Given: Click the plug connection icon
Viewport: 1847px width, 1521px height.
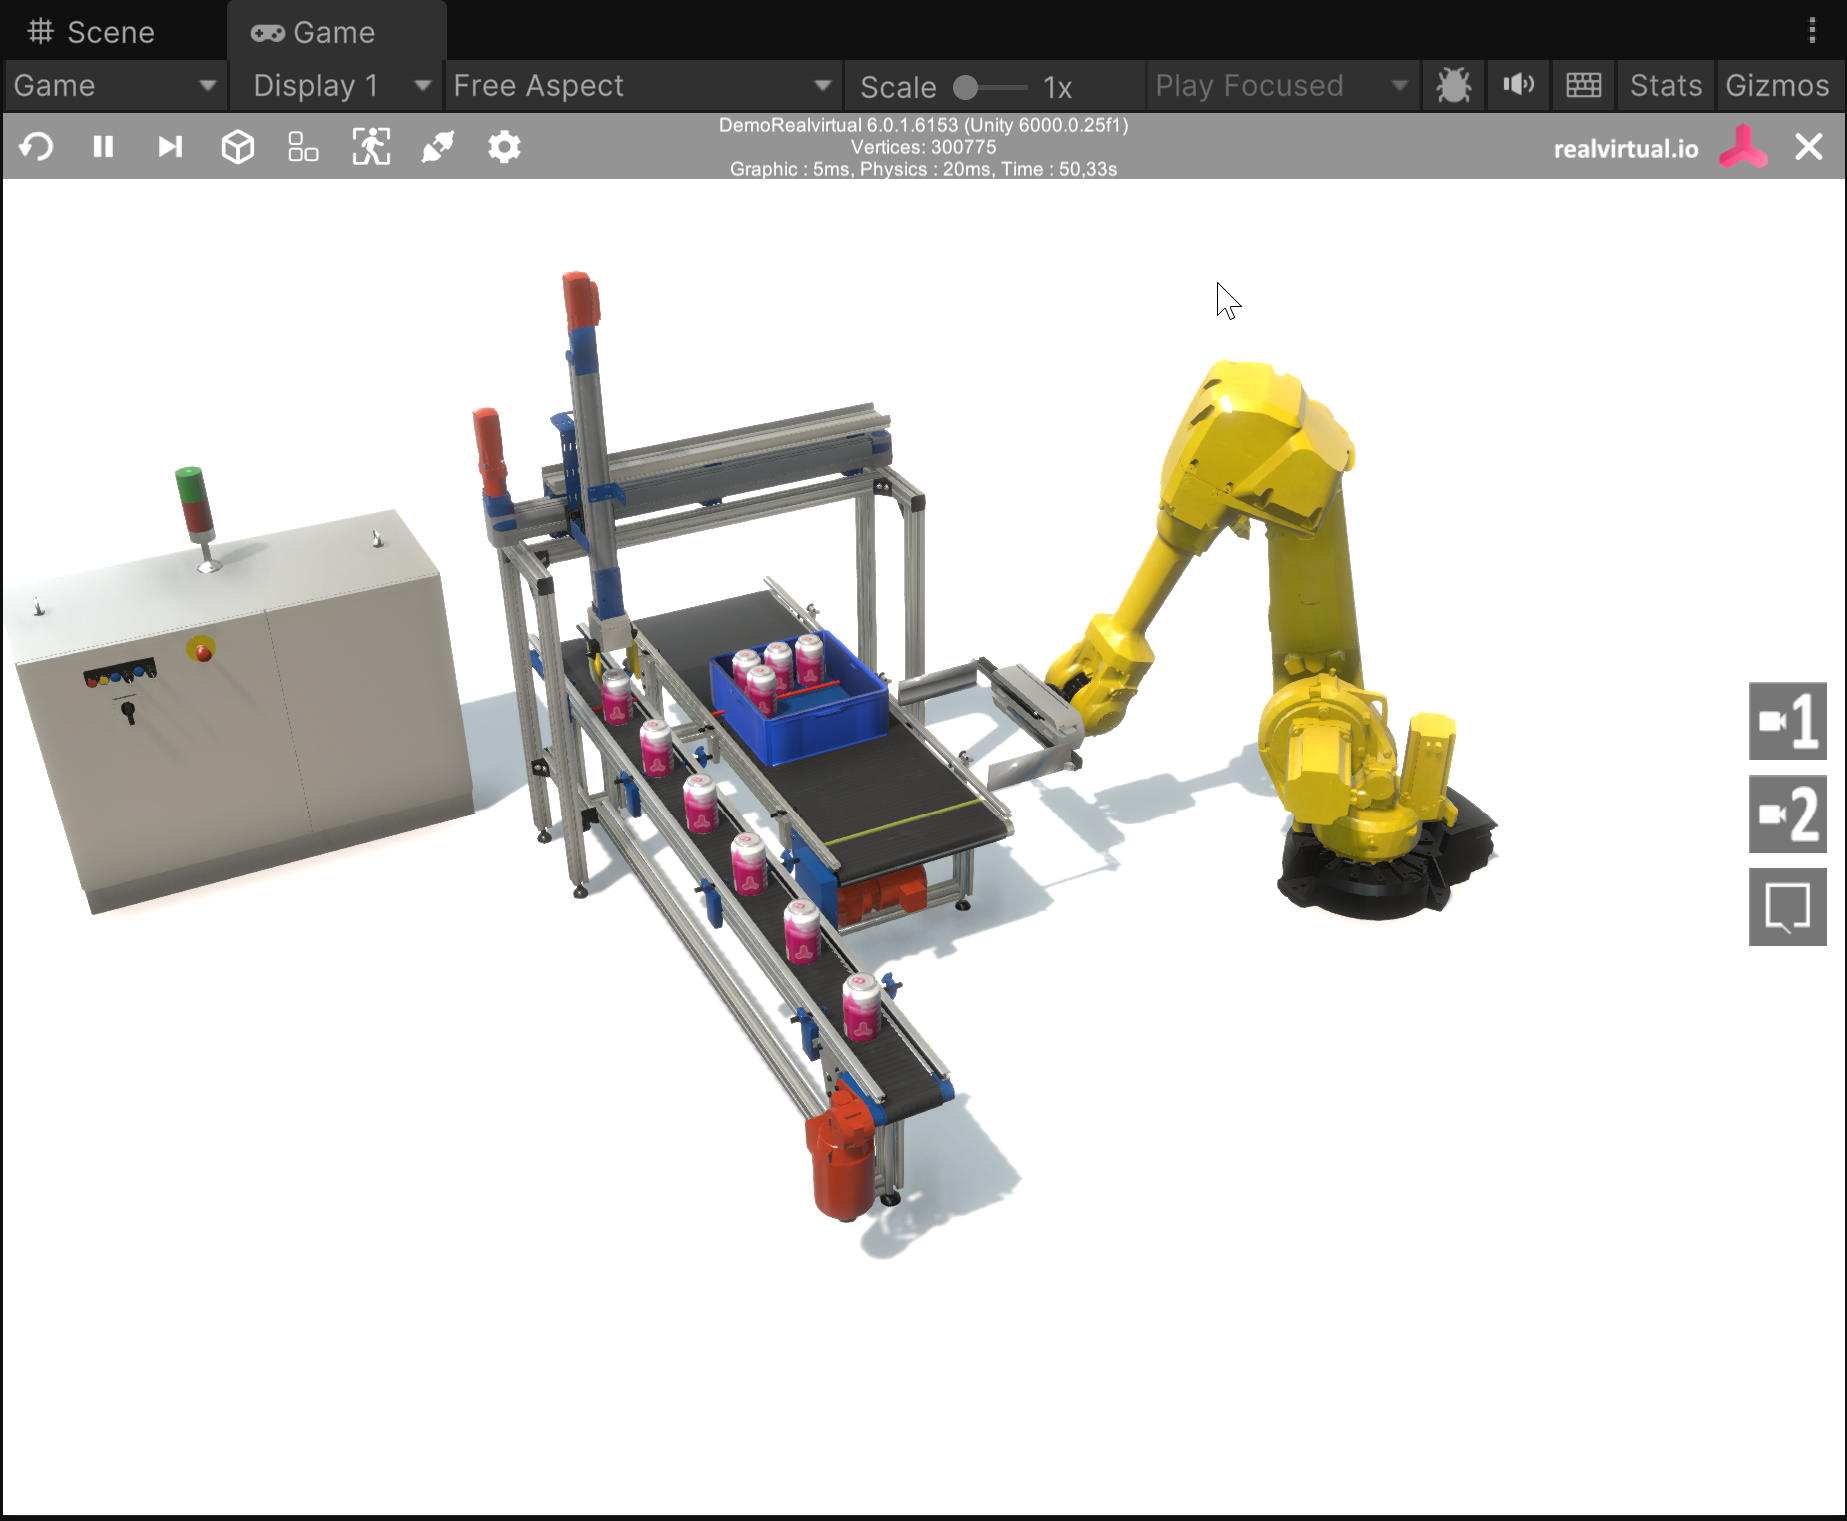Looking at the screenshot, I should (438, 147).
